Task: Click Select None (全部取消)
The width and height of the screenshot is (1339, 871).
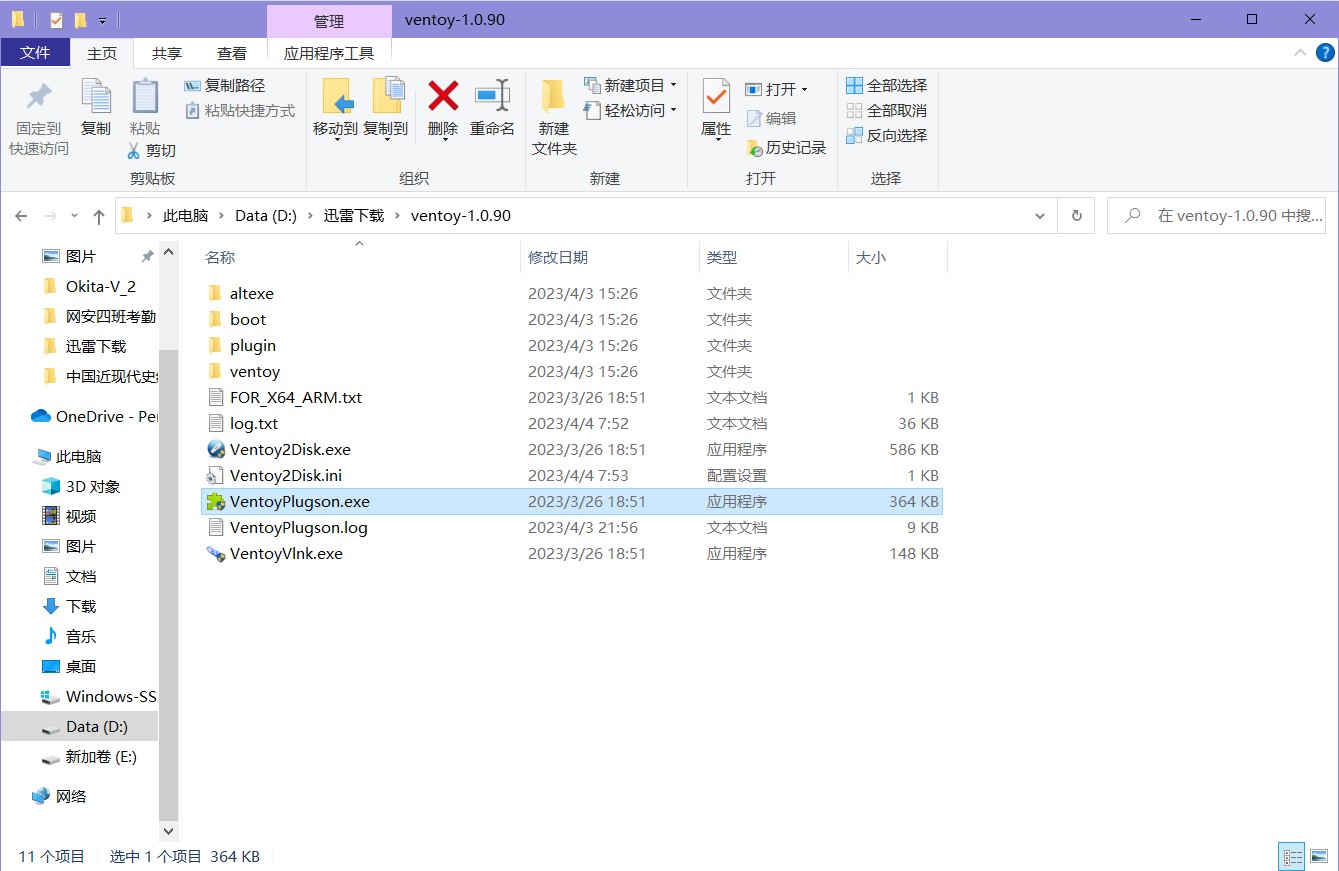Action: (x=887, y=111)
